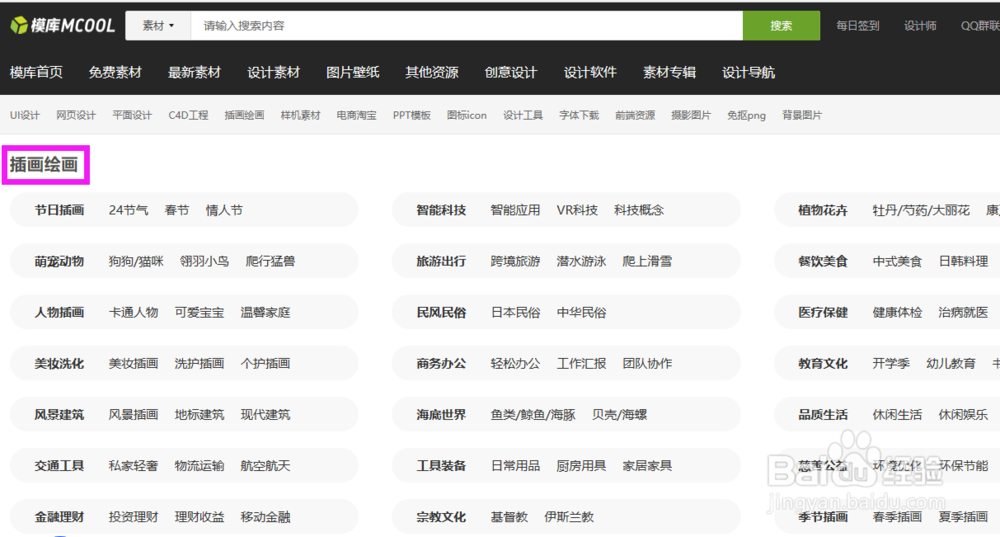Select the 字体下载 sub-category
Viewport: 1000px width, 537px height.
click(x=579, y=115)
